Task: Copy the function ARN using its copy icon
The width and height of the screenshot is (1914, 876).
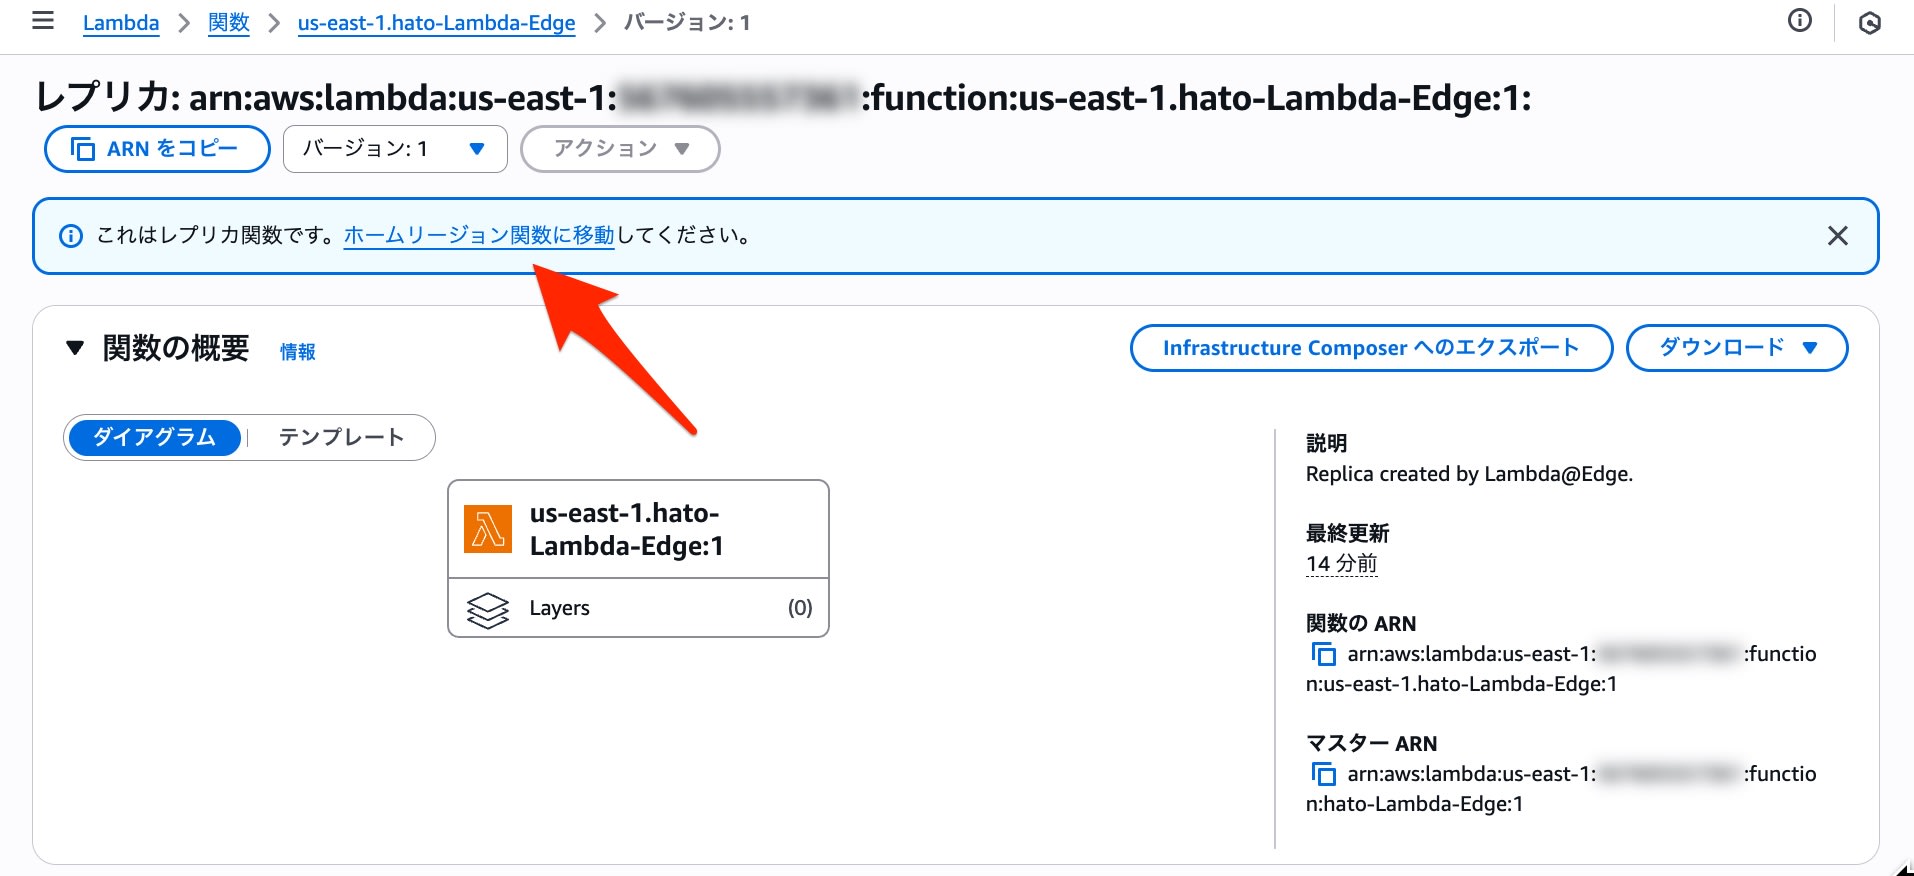Action: pos(1323,654)
